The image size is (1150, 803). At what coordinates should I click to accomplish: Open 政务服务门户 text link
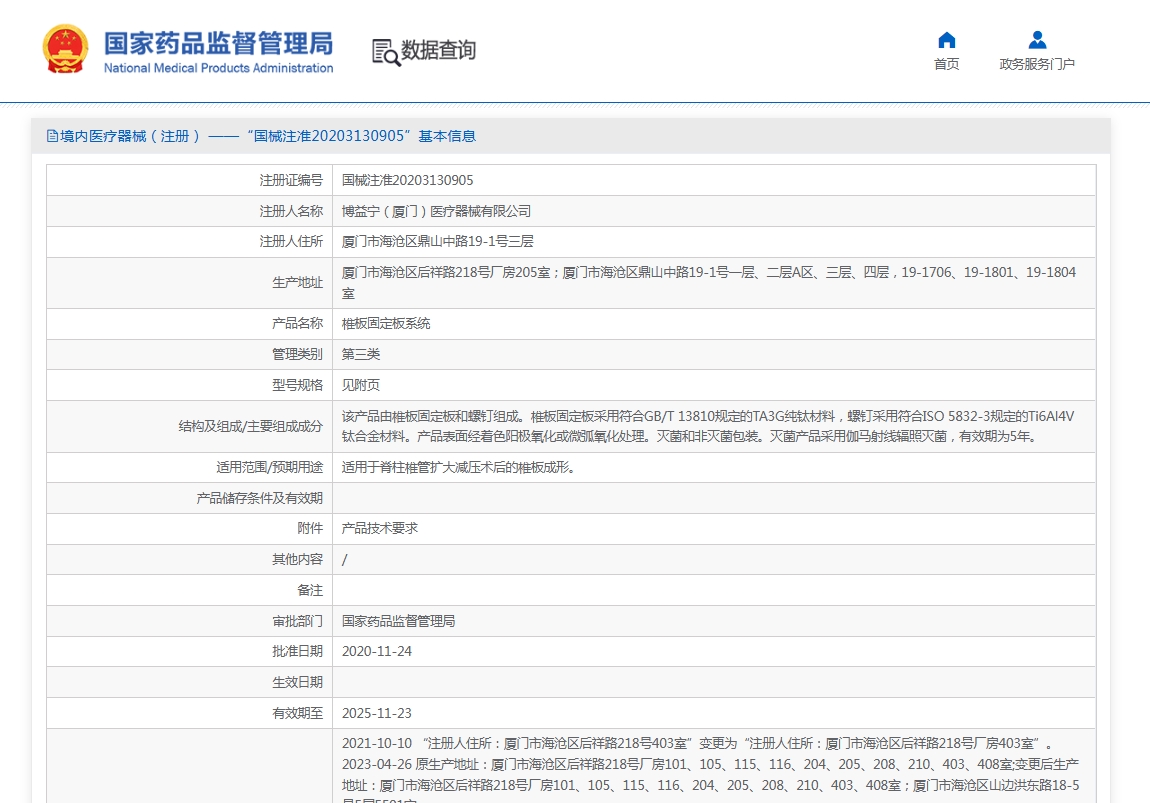pos(1037,65)
